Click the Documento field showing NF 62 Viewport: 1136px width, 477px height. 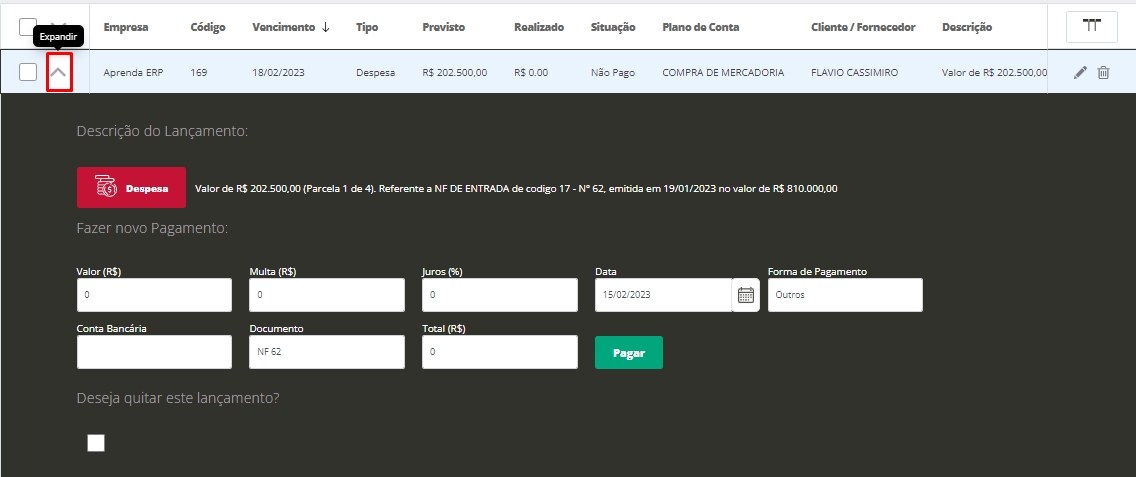click(x=327, y=352)
